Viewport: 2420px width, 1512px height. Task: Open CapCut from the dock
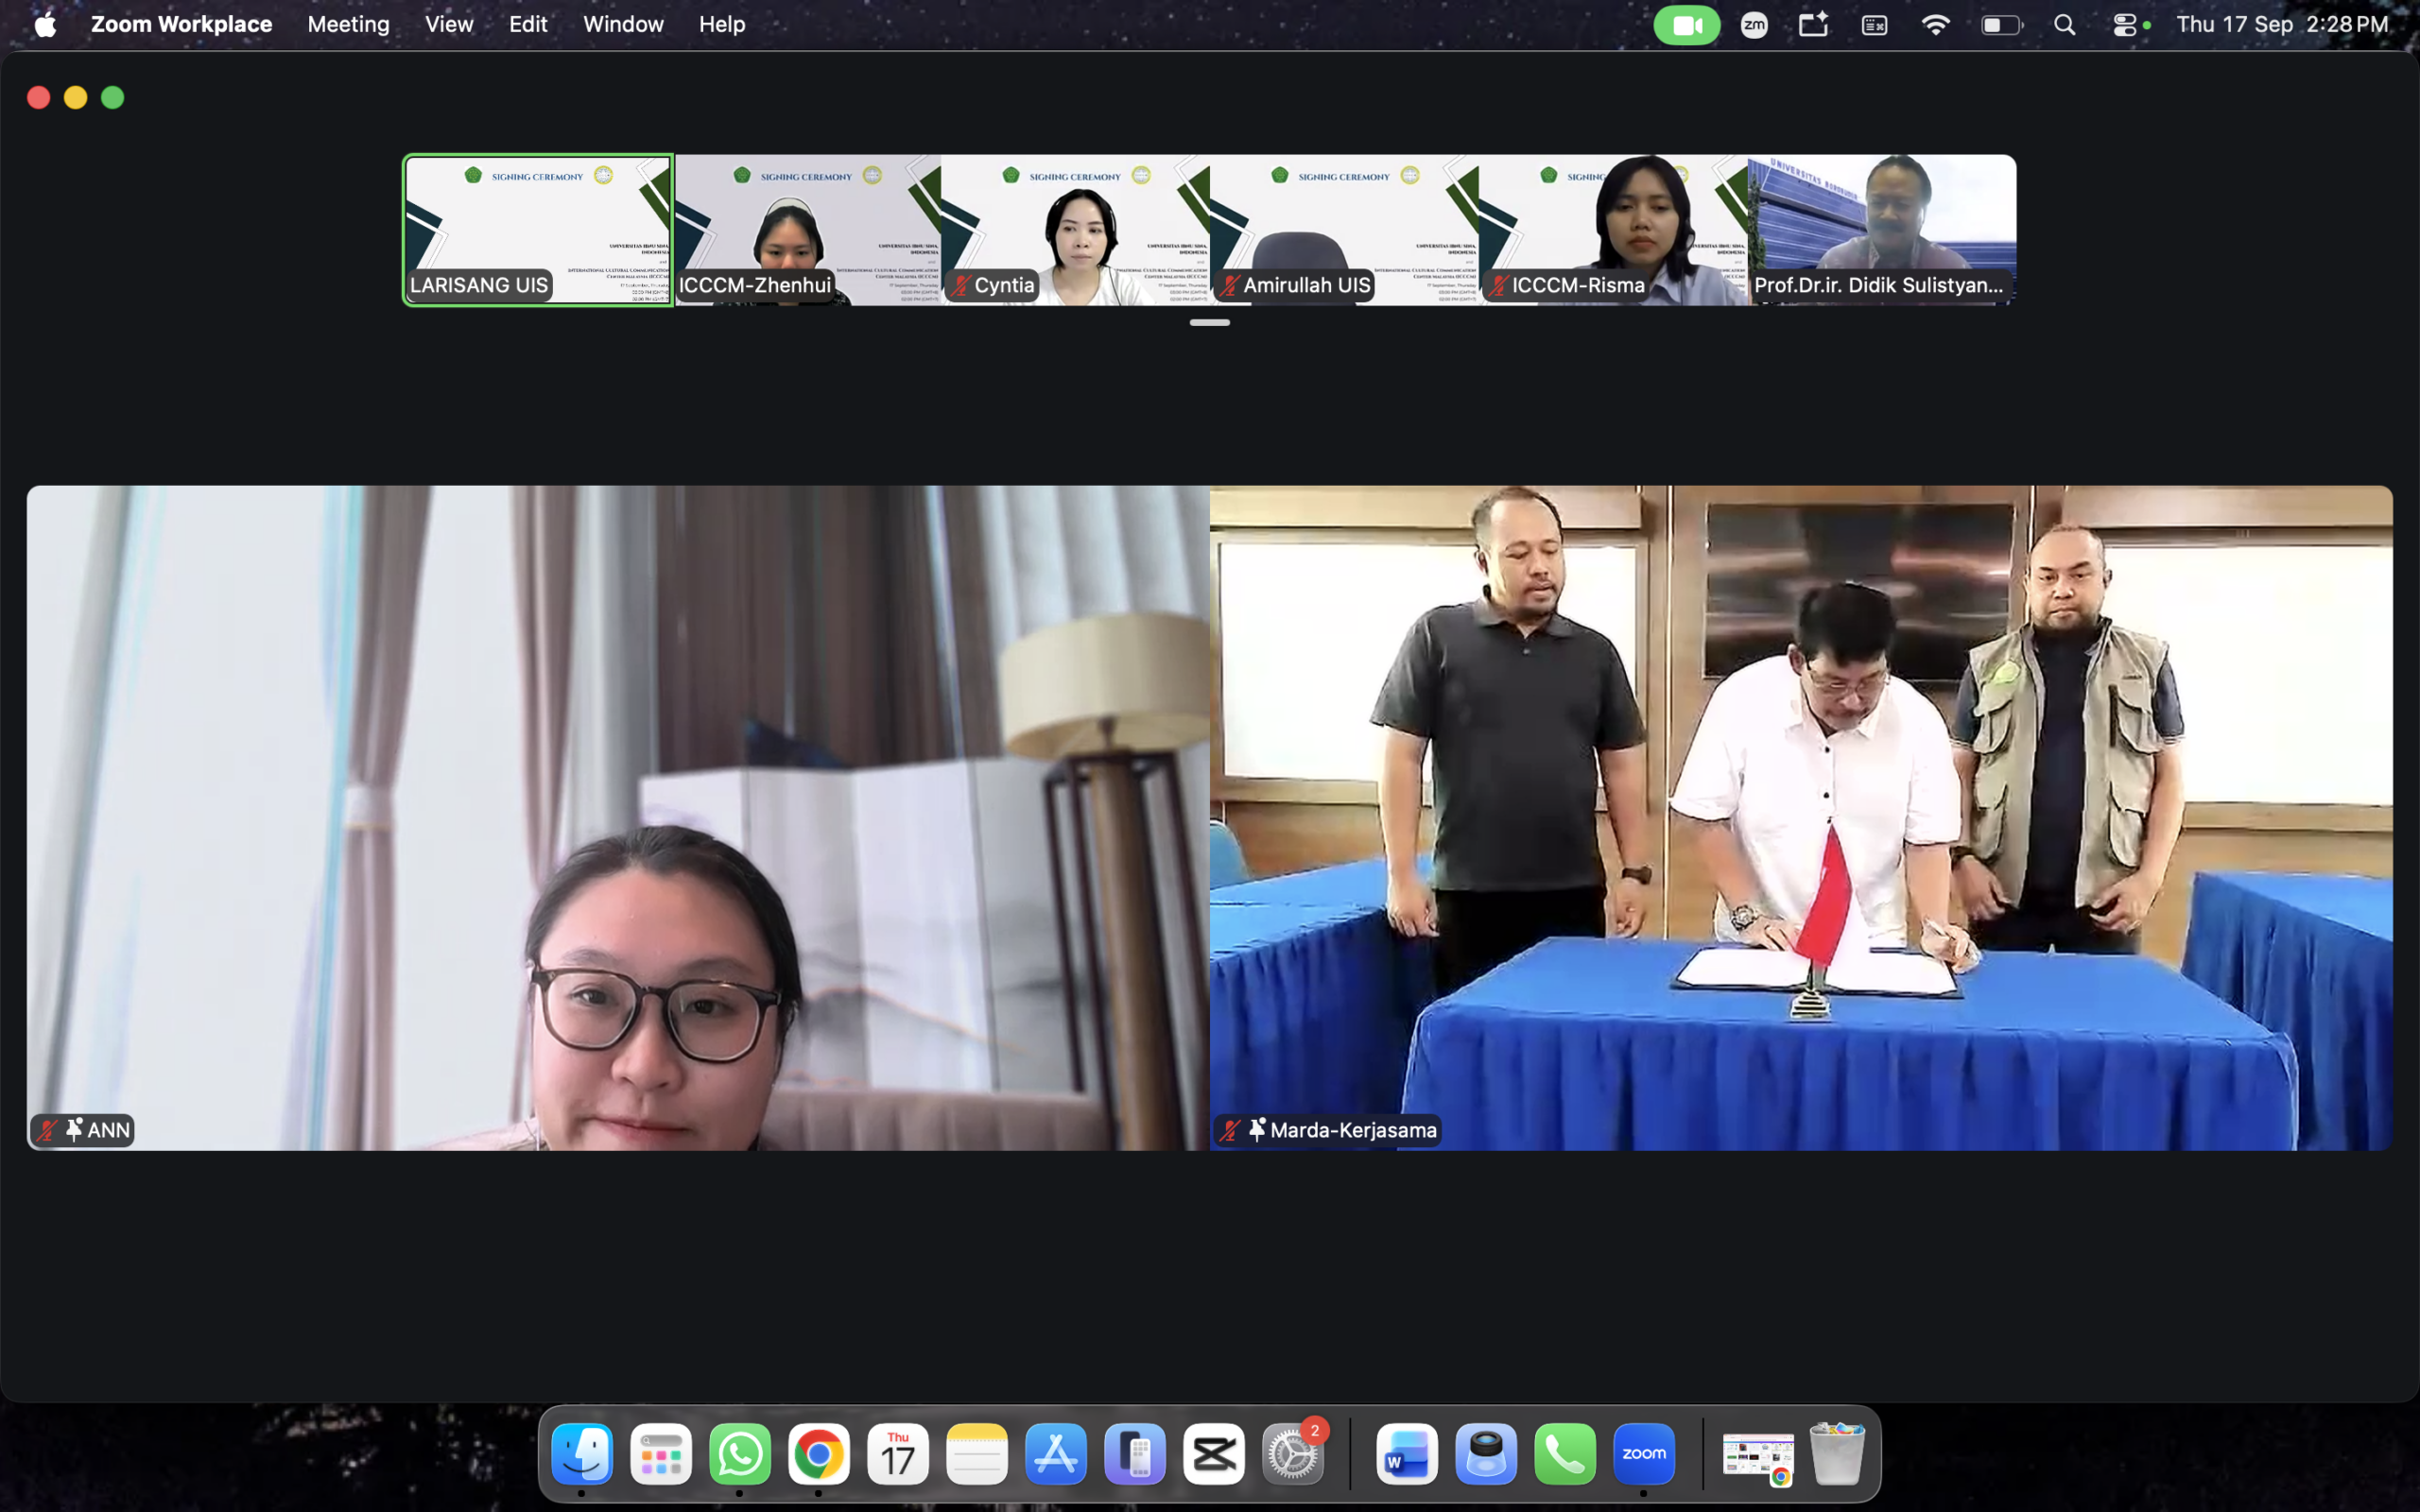point(1214,1454)
